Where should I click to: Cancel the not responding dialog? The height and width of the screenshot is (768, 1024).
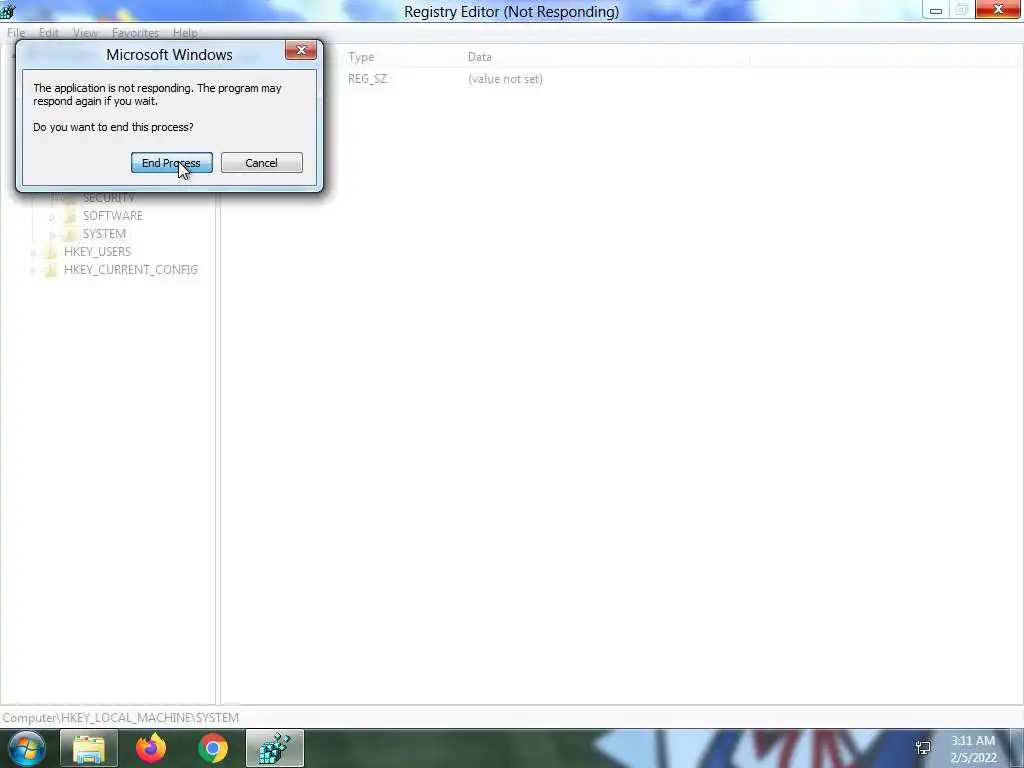261,163
